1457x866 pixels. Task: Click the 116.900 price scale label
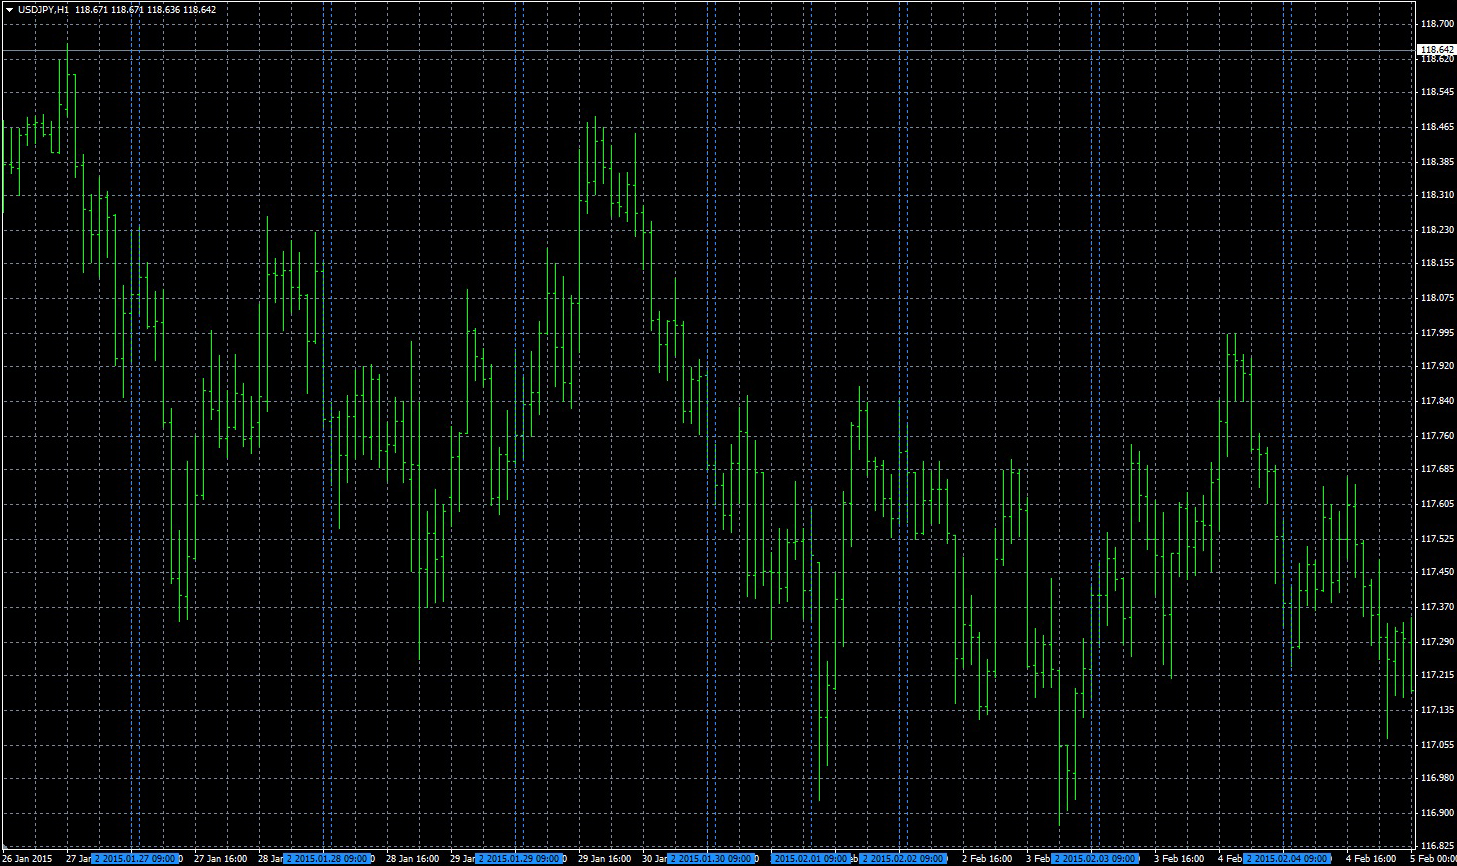point(1437,813)
